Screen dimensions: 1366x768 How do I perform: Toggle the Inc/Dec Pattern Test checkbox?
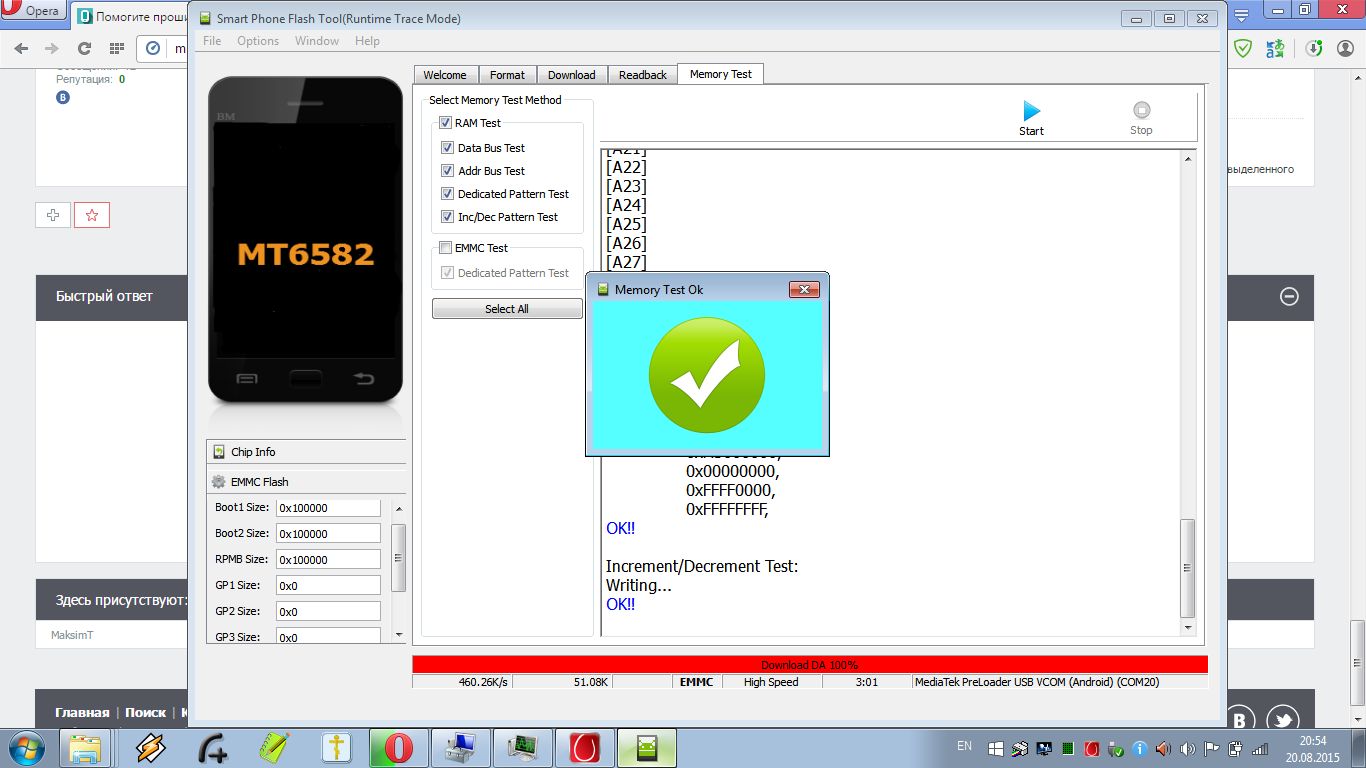448,217
